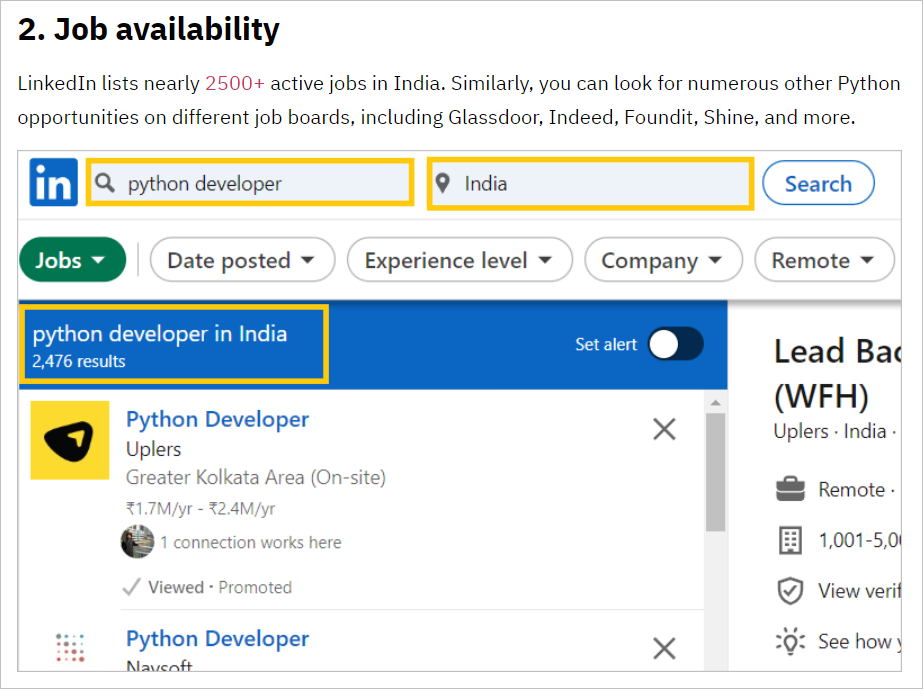Viewport: 923px width, 689px height.
Task: Click the magnifier icon in search field
Action: coord(105,183)
